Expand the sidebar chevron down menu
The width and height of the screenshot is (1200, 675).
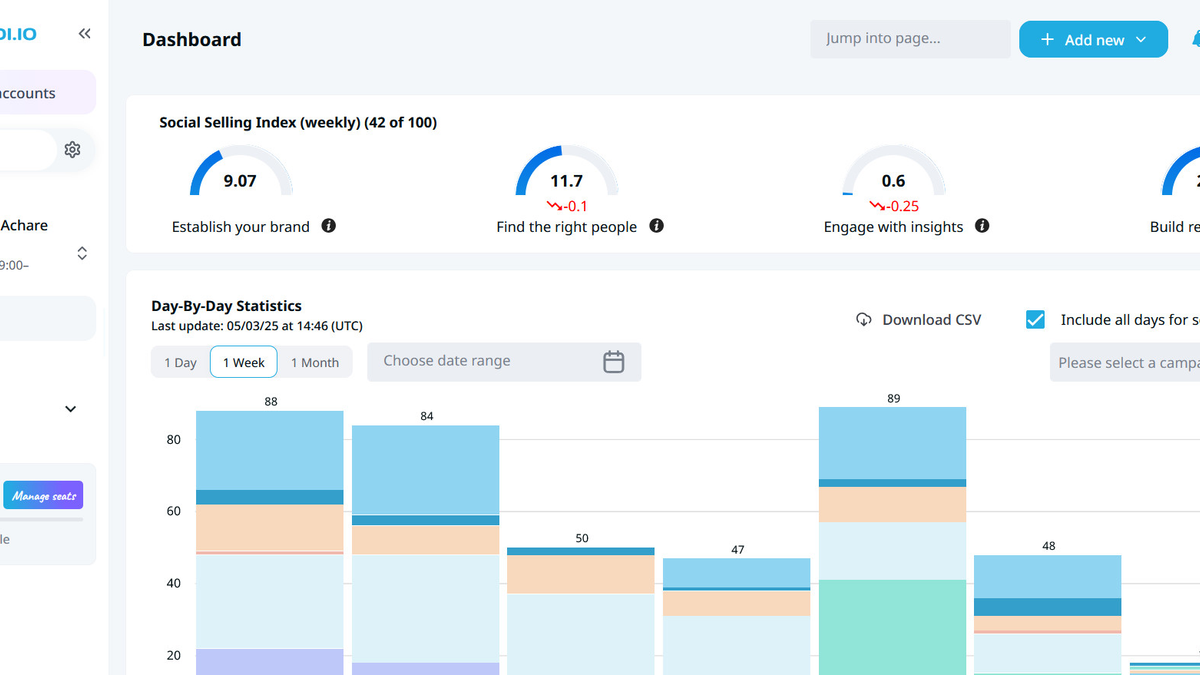tap(71, 409)
